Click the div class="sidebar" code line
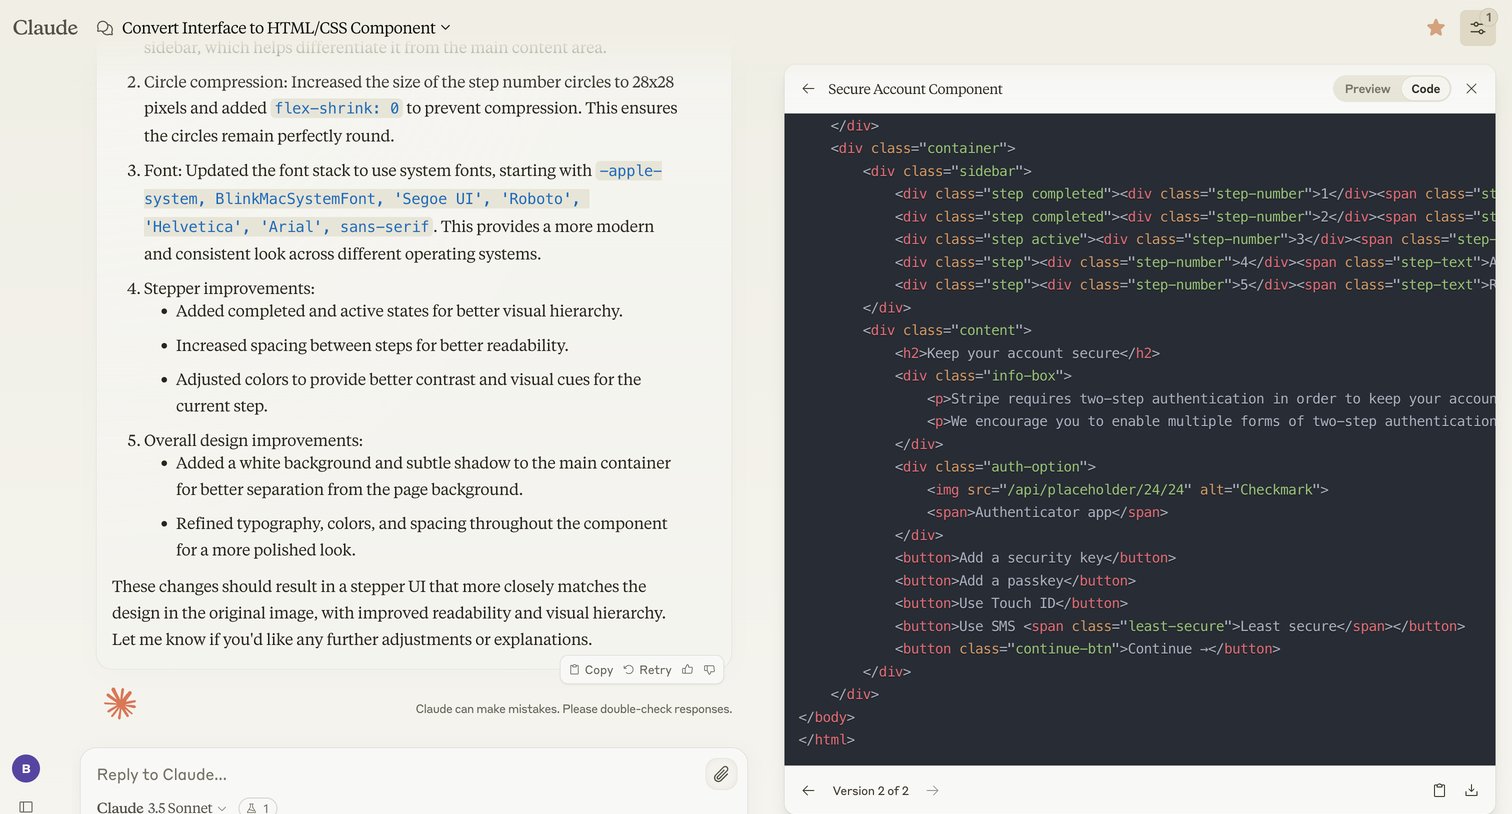1512x814 pixels. (x=947, y=171)
